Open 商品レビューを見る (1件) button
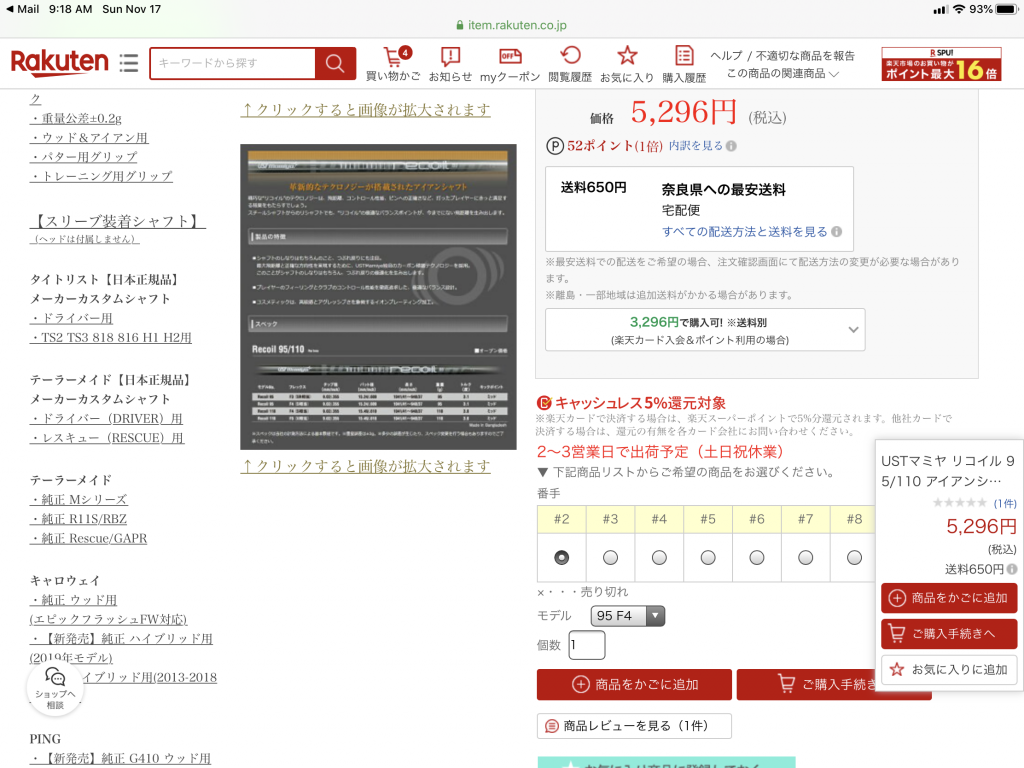This screenshot has width=1024, height=768. [x=634, y=726]
